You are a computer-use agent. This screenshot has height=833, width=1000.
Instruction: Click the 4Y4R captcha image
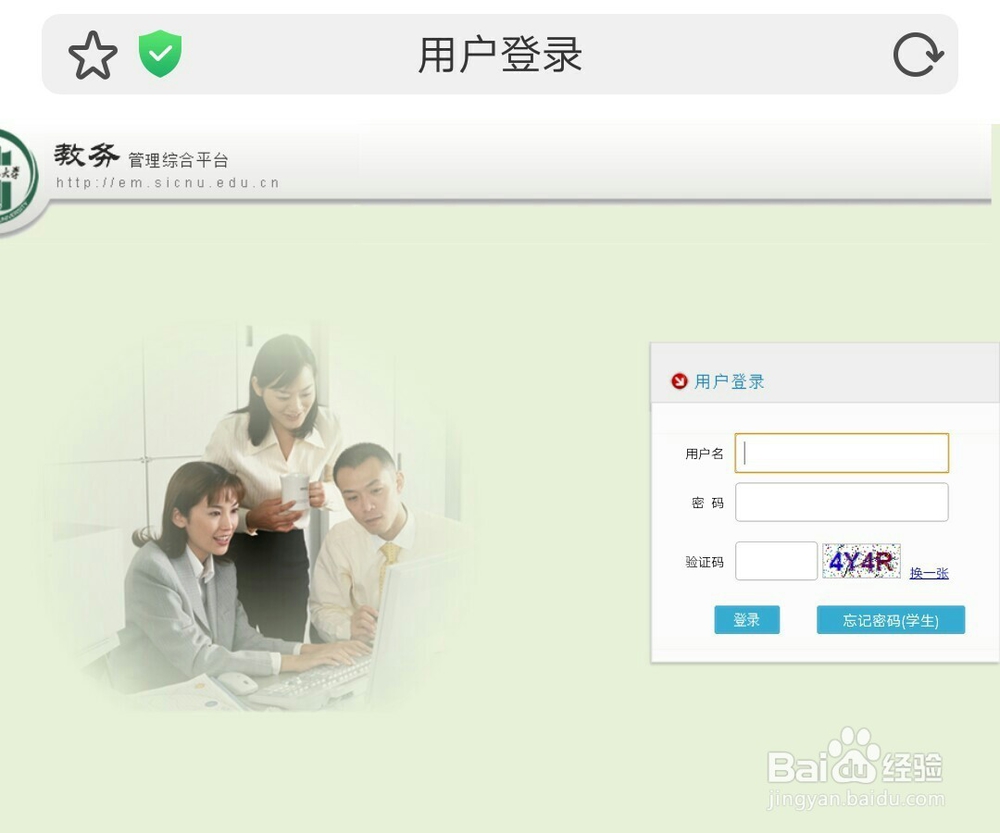[862, 561]
